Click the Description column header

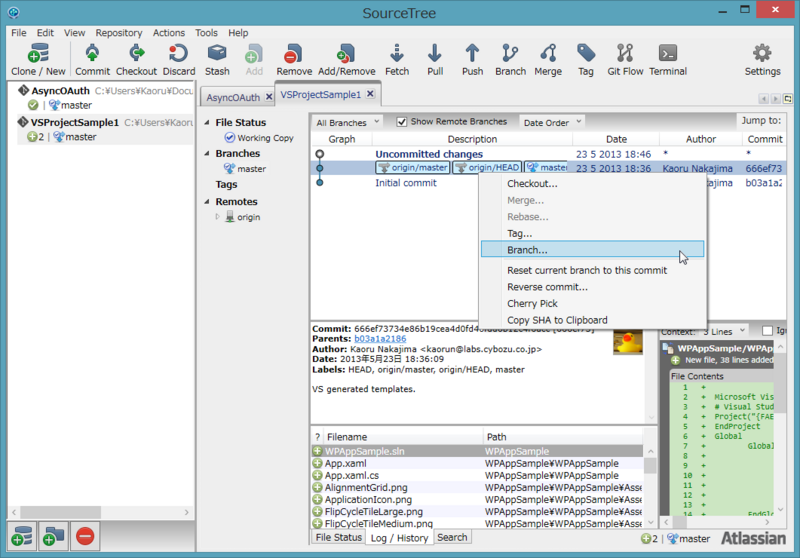[472, 139]
